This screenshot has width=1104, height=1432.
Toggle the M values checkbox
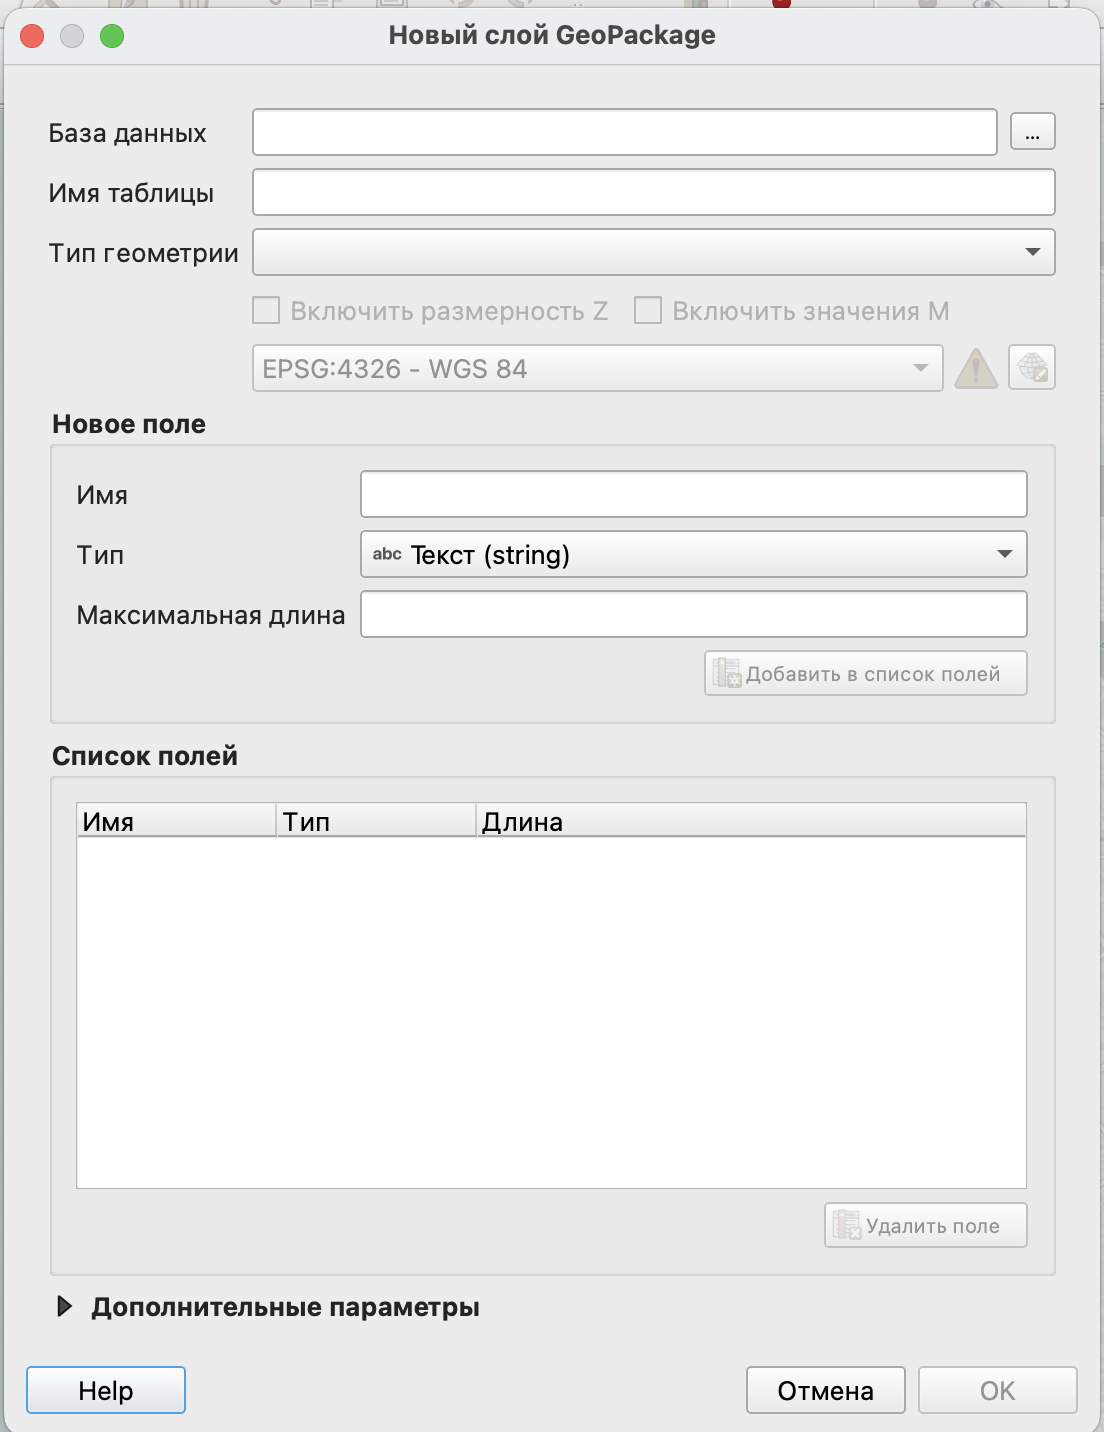click(x=648, y=311)
